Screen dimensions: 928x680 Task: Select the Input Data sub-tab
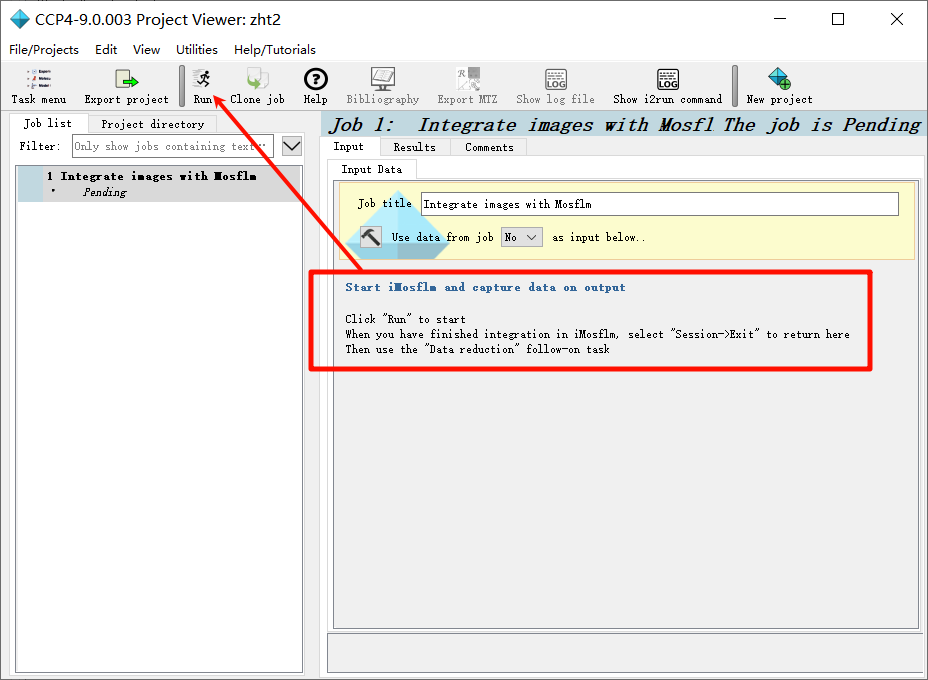coord(372,169)
